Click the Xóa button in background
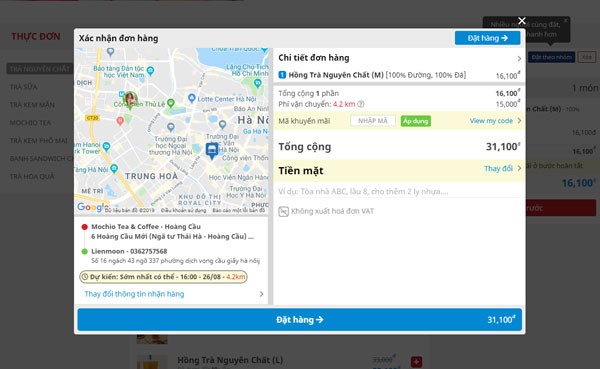This screenshot has width=600, height=369. click(587, 57)
